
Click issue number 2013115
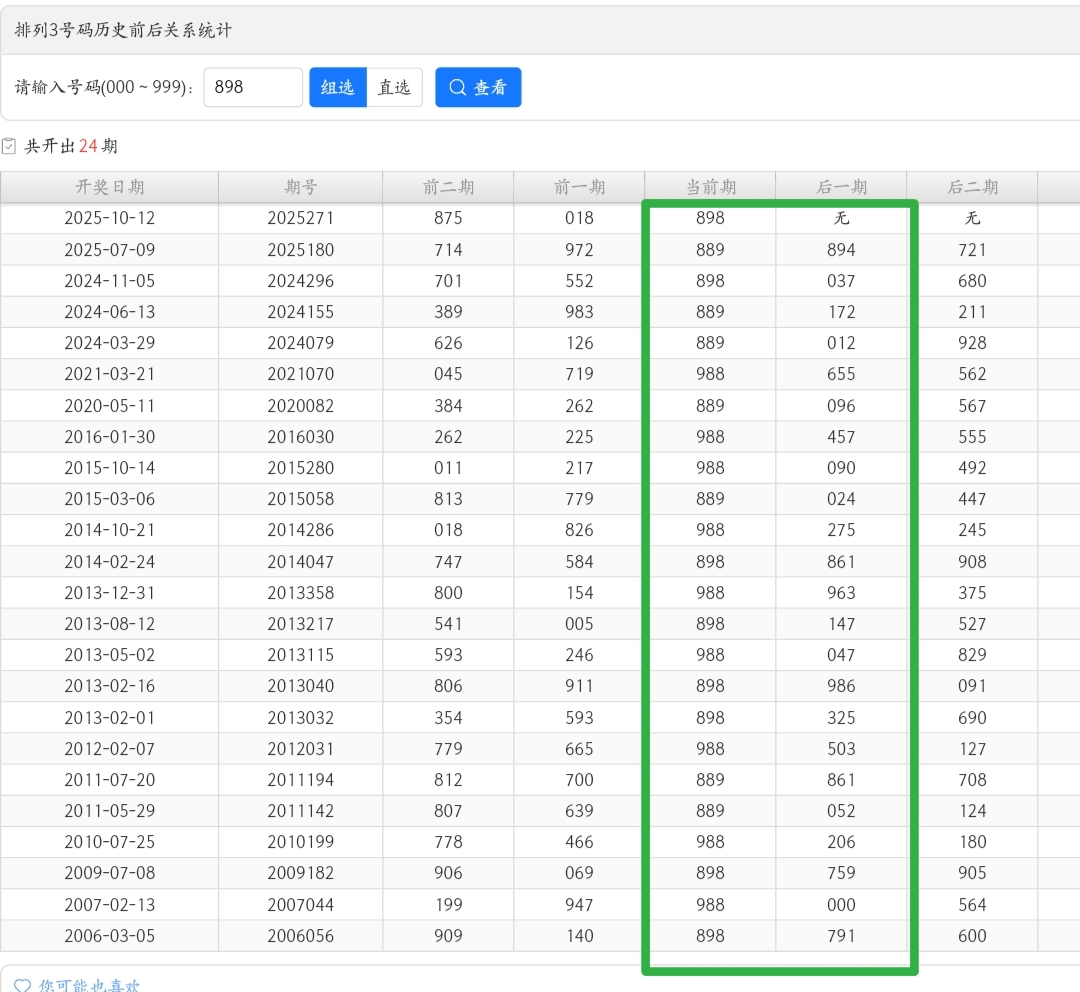[x=300, y=654]
